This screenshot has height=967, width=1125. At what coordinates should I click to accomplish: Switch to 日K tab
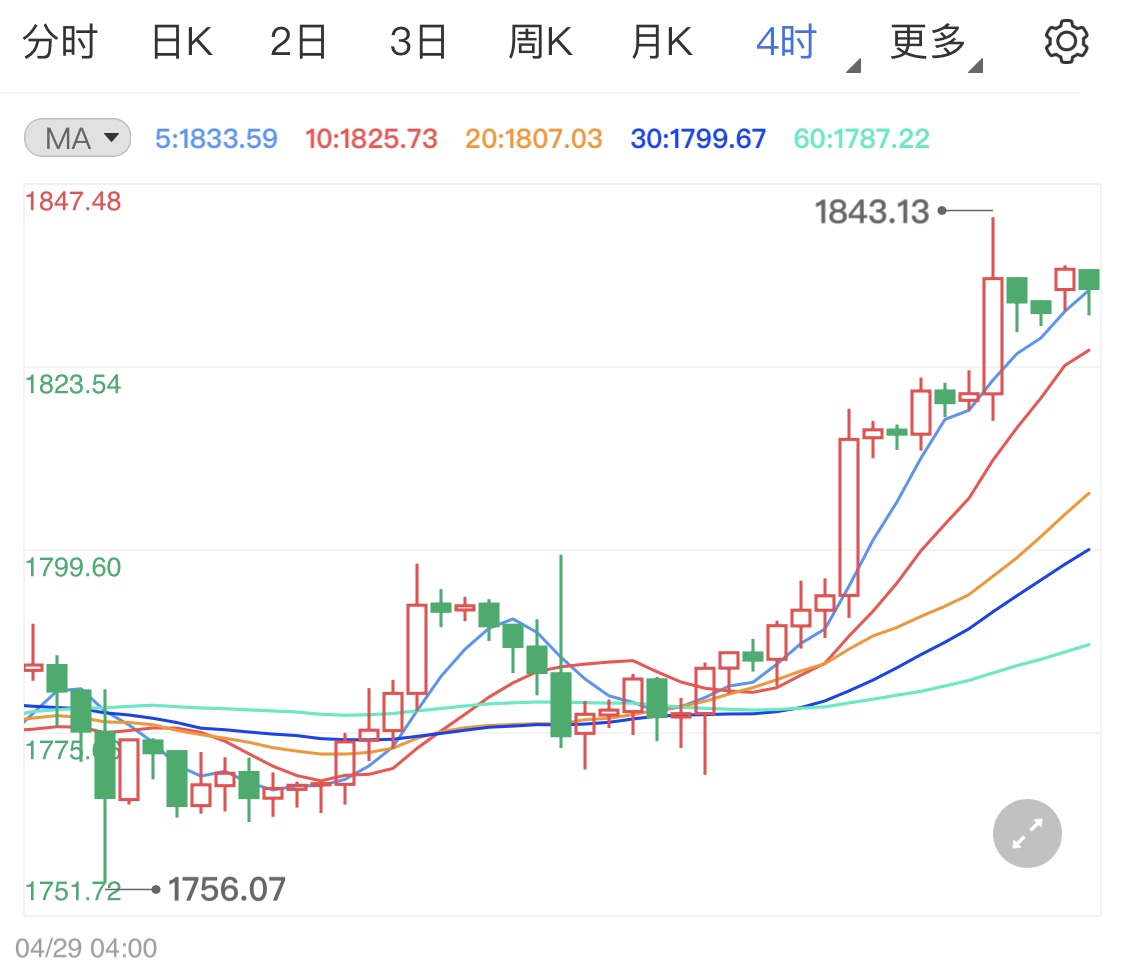click(182, 42)
